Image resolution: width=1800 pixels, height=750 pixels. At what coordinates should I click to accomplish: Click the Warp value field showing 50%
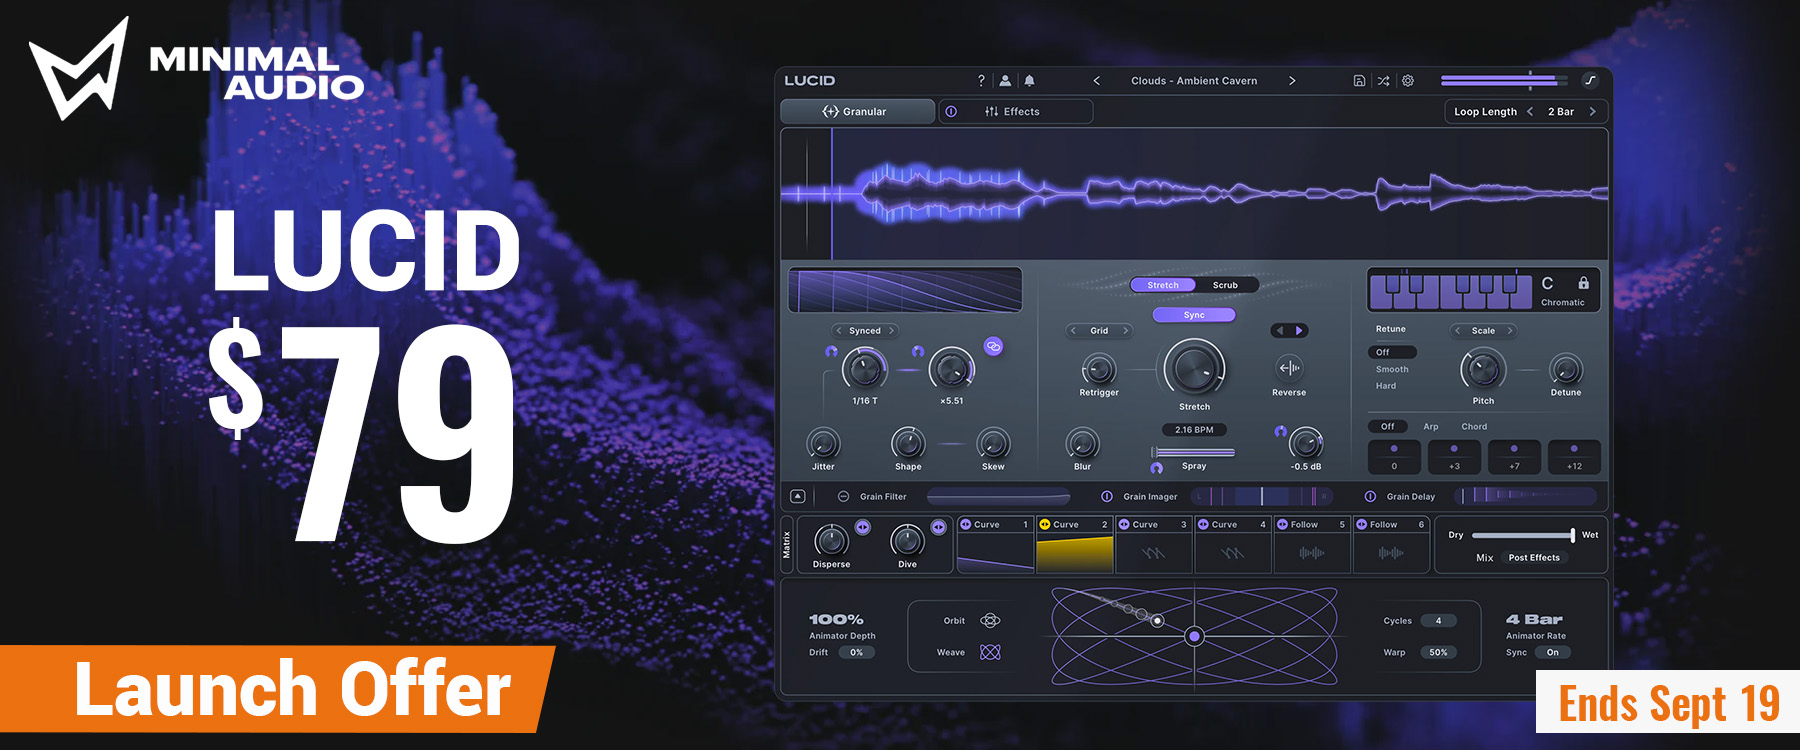[1438, 652]
